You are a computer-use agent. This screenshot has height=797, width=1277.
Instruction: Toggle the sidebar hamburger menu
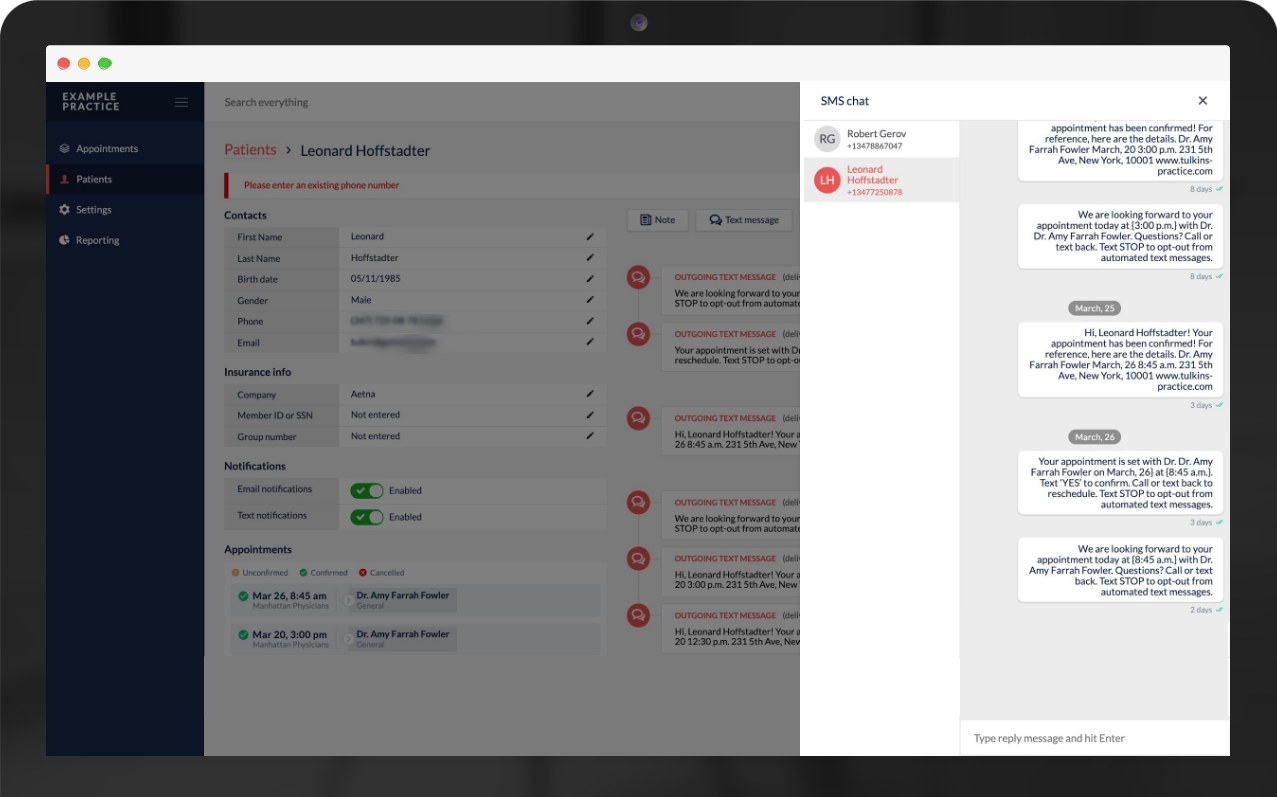(x=181, y=102)
